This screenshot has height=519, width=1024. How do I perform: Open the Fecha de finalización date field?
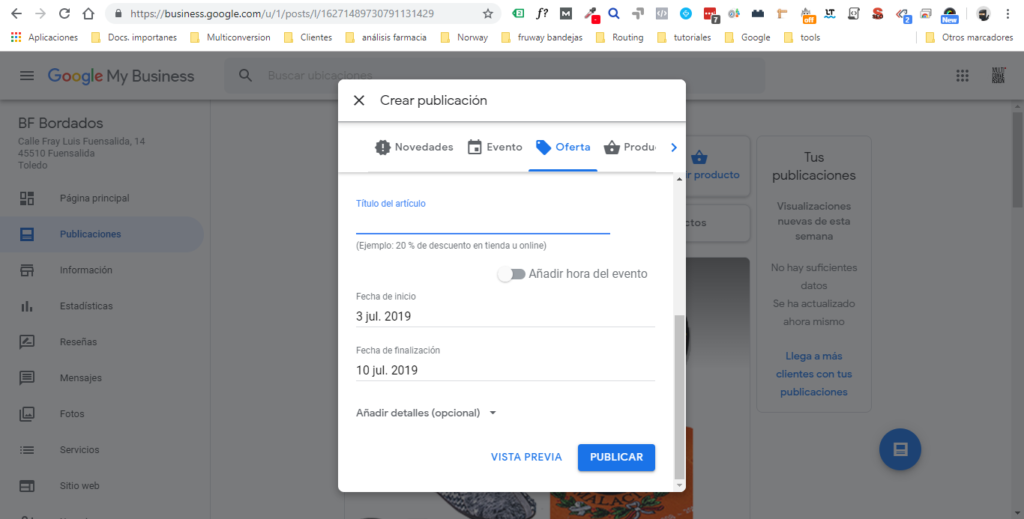point(505,370)
